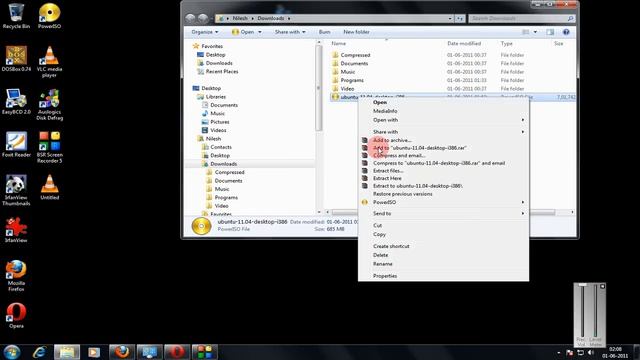Switch to Opera in the taskbar
This screenshot has width=640, height=360.
(177, 352)
